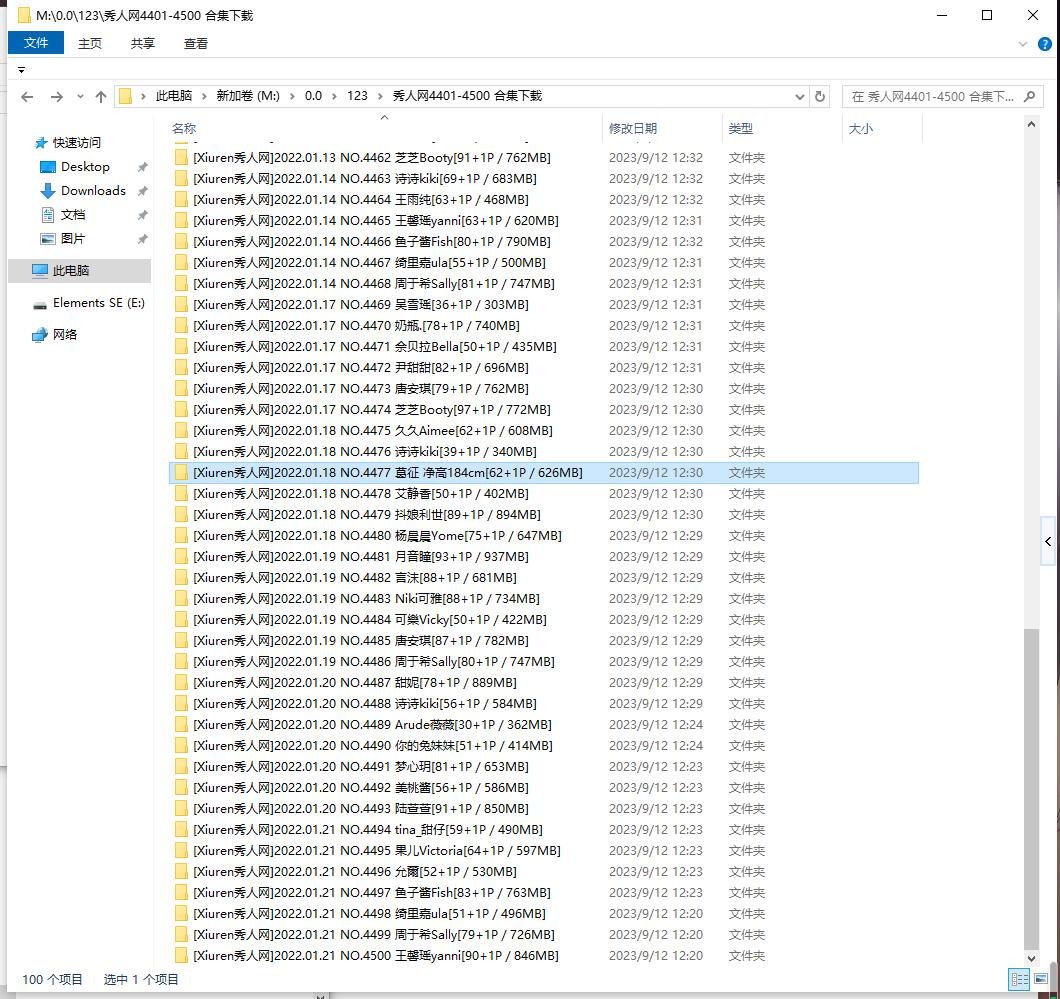Select 网络 in the navigation pane
This screenshot has height=999, width=1060.
click(64, 335)
